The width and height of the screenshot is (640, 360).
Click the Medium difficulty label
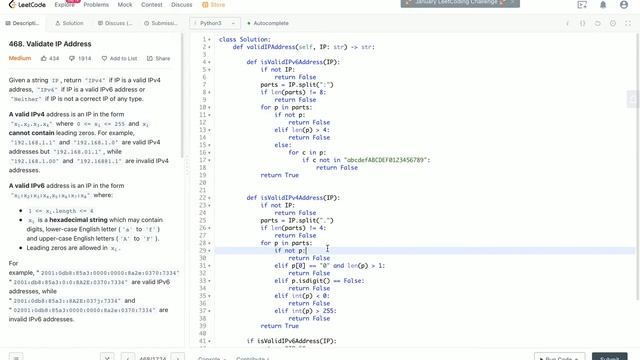(20, 58)
